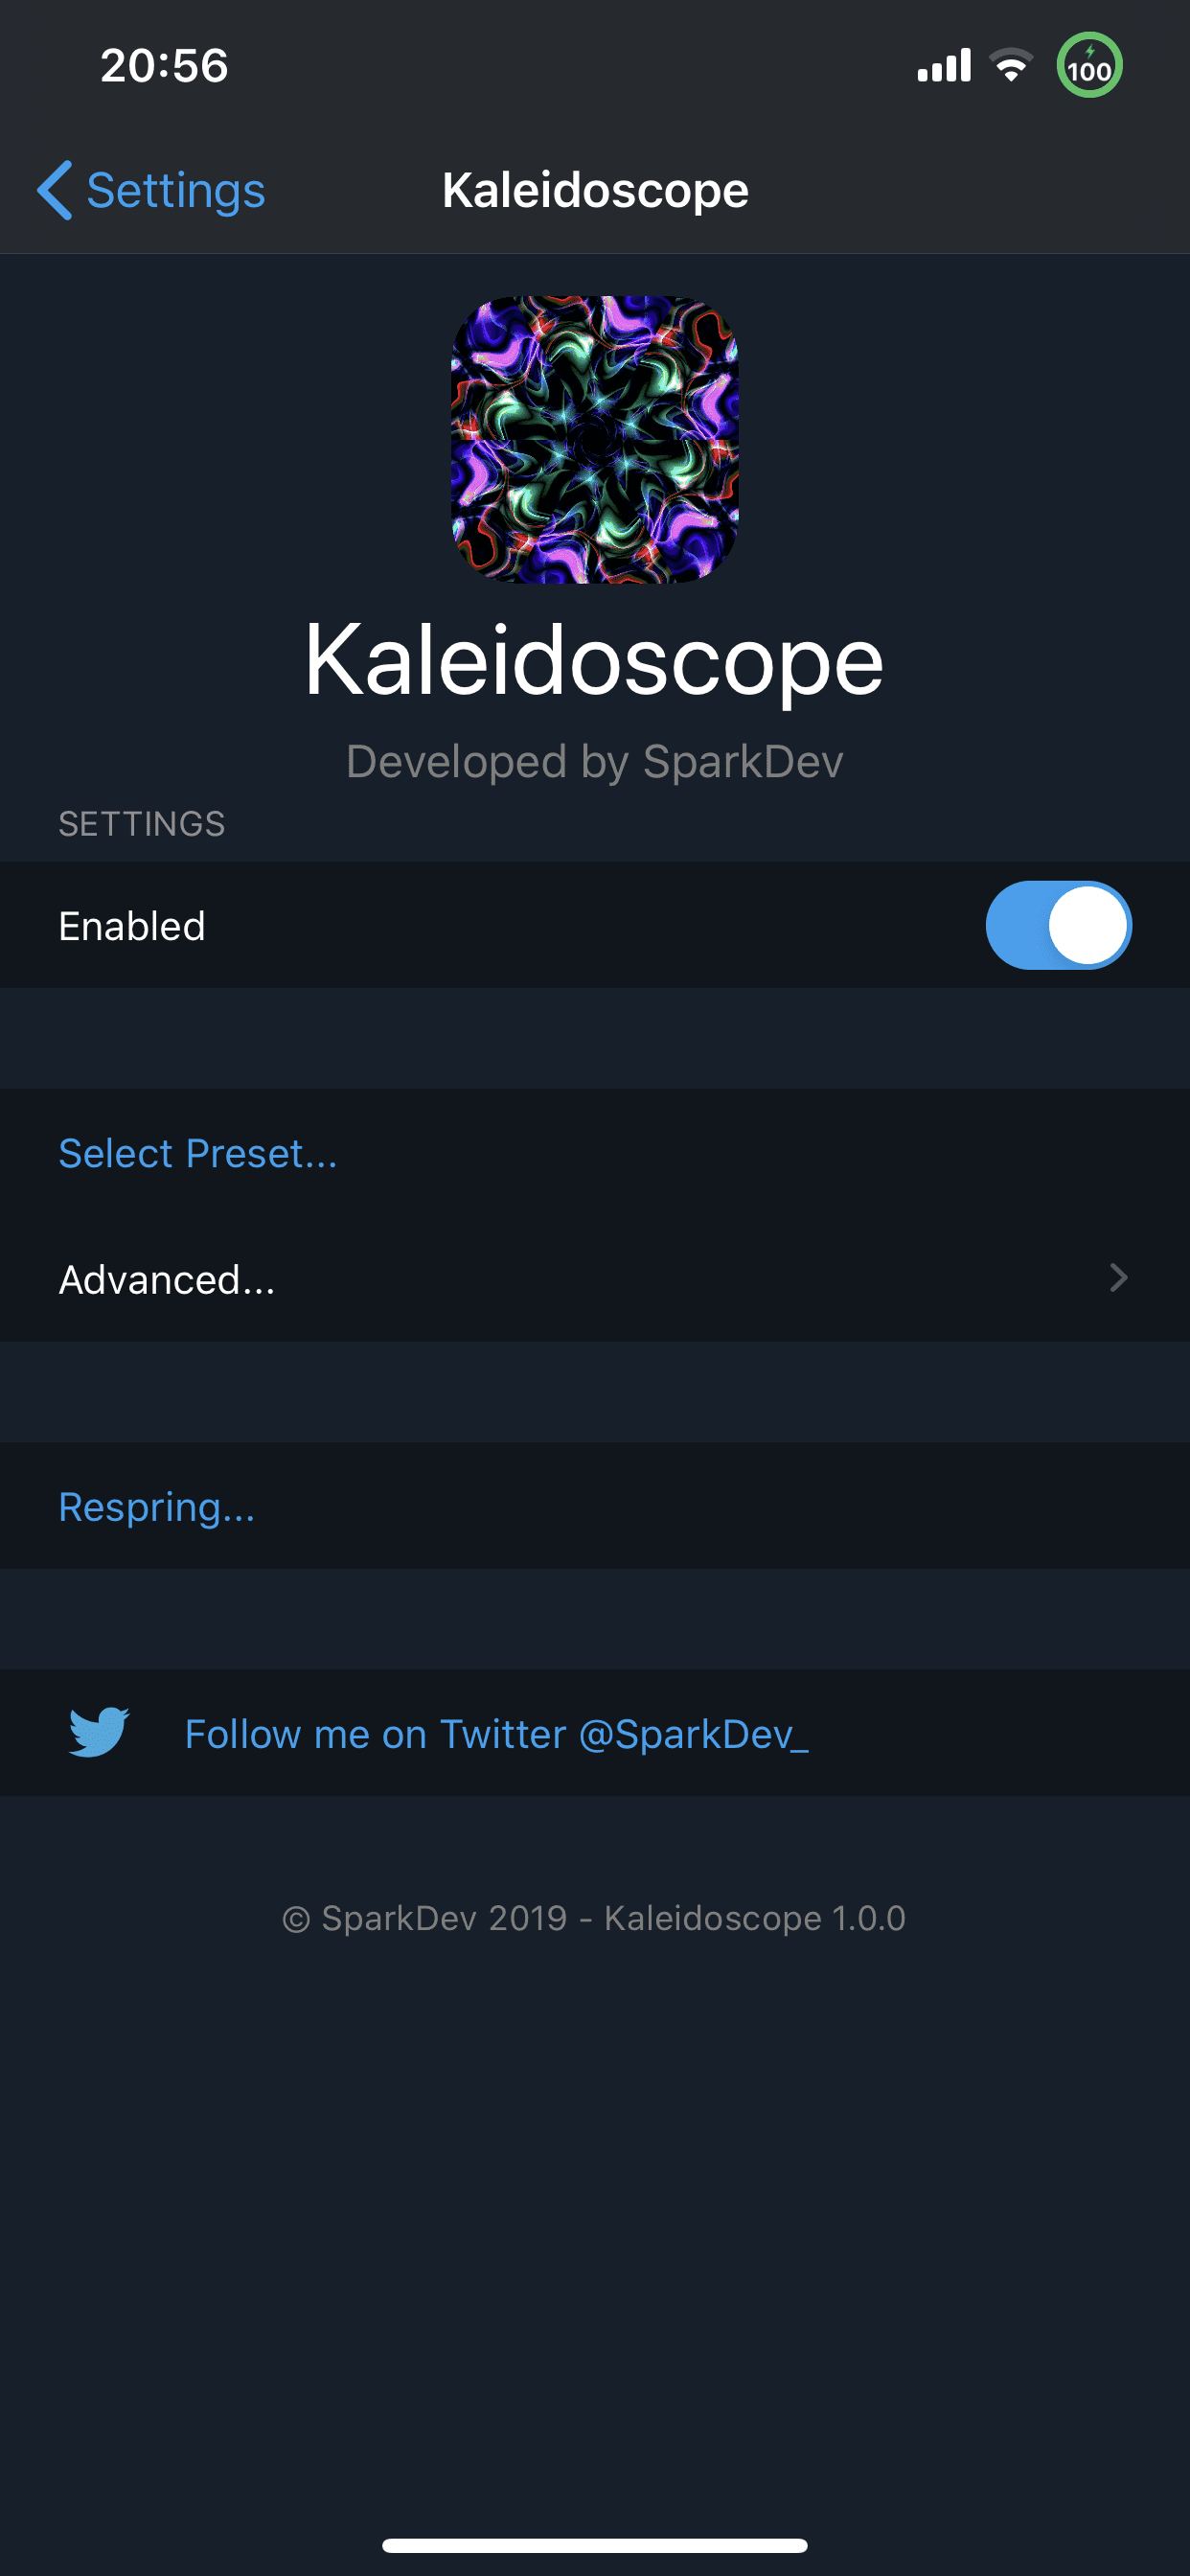Viewport: 1190px width, 2576px height.
Task: Tap the Kaleidoscope navigation bar title
Action: click(595, 190)
